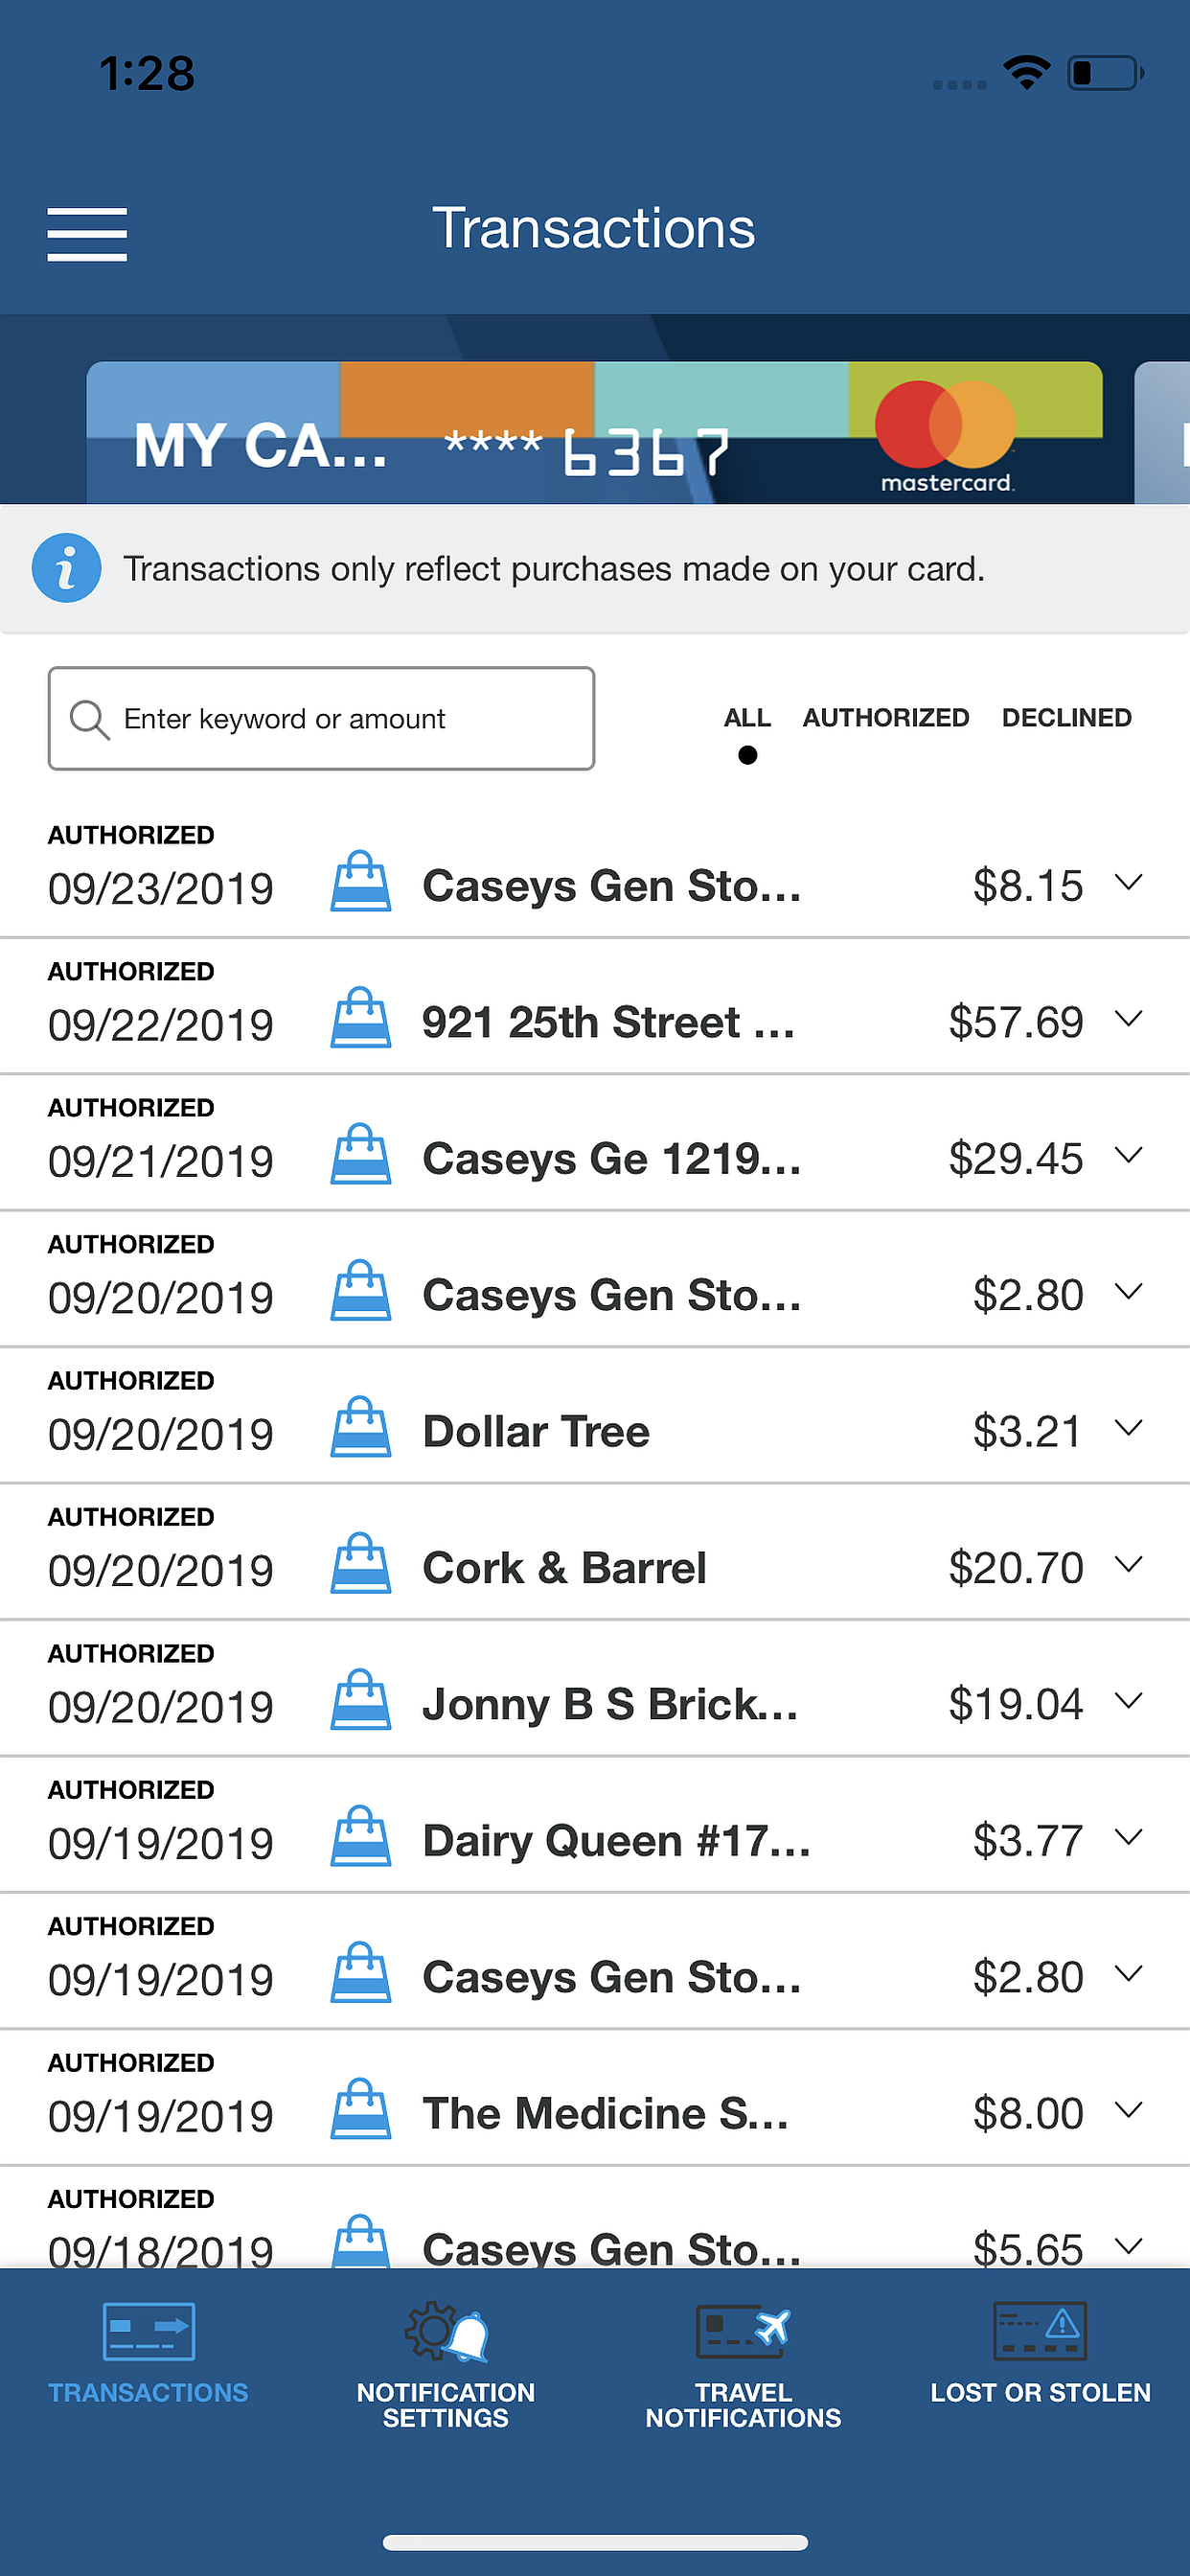Viewport: 1190px width, 2576px height.
Task: Tap the blue info icon
Action: pyautogui.click(x=66, y=568)
